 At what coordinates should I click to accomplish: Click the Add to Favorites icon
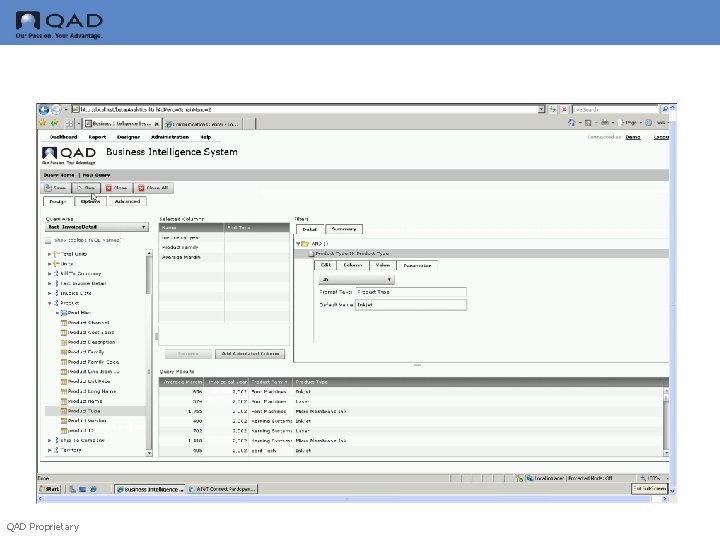tap(55, 123)
